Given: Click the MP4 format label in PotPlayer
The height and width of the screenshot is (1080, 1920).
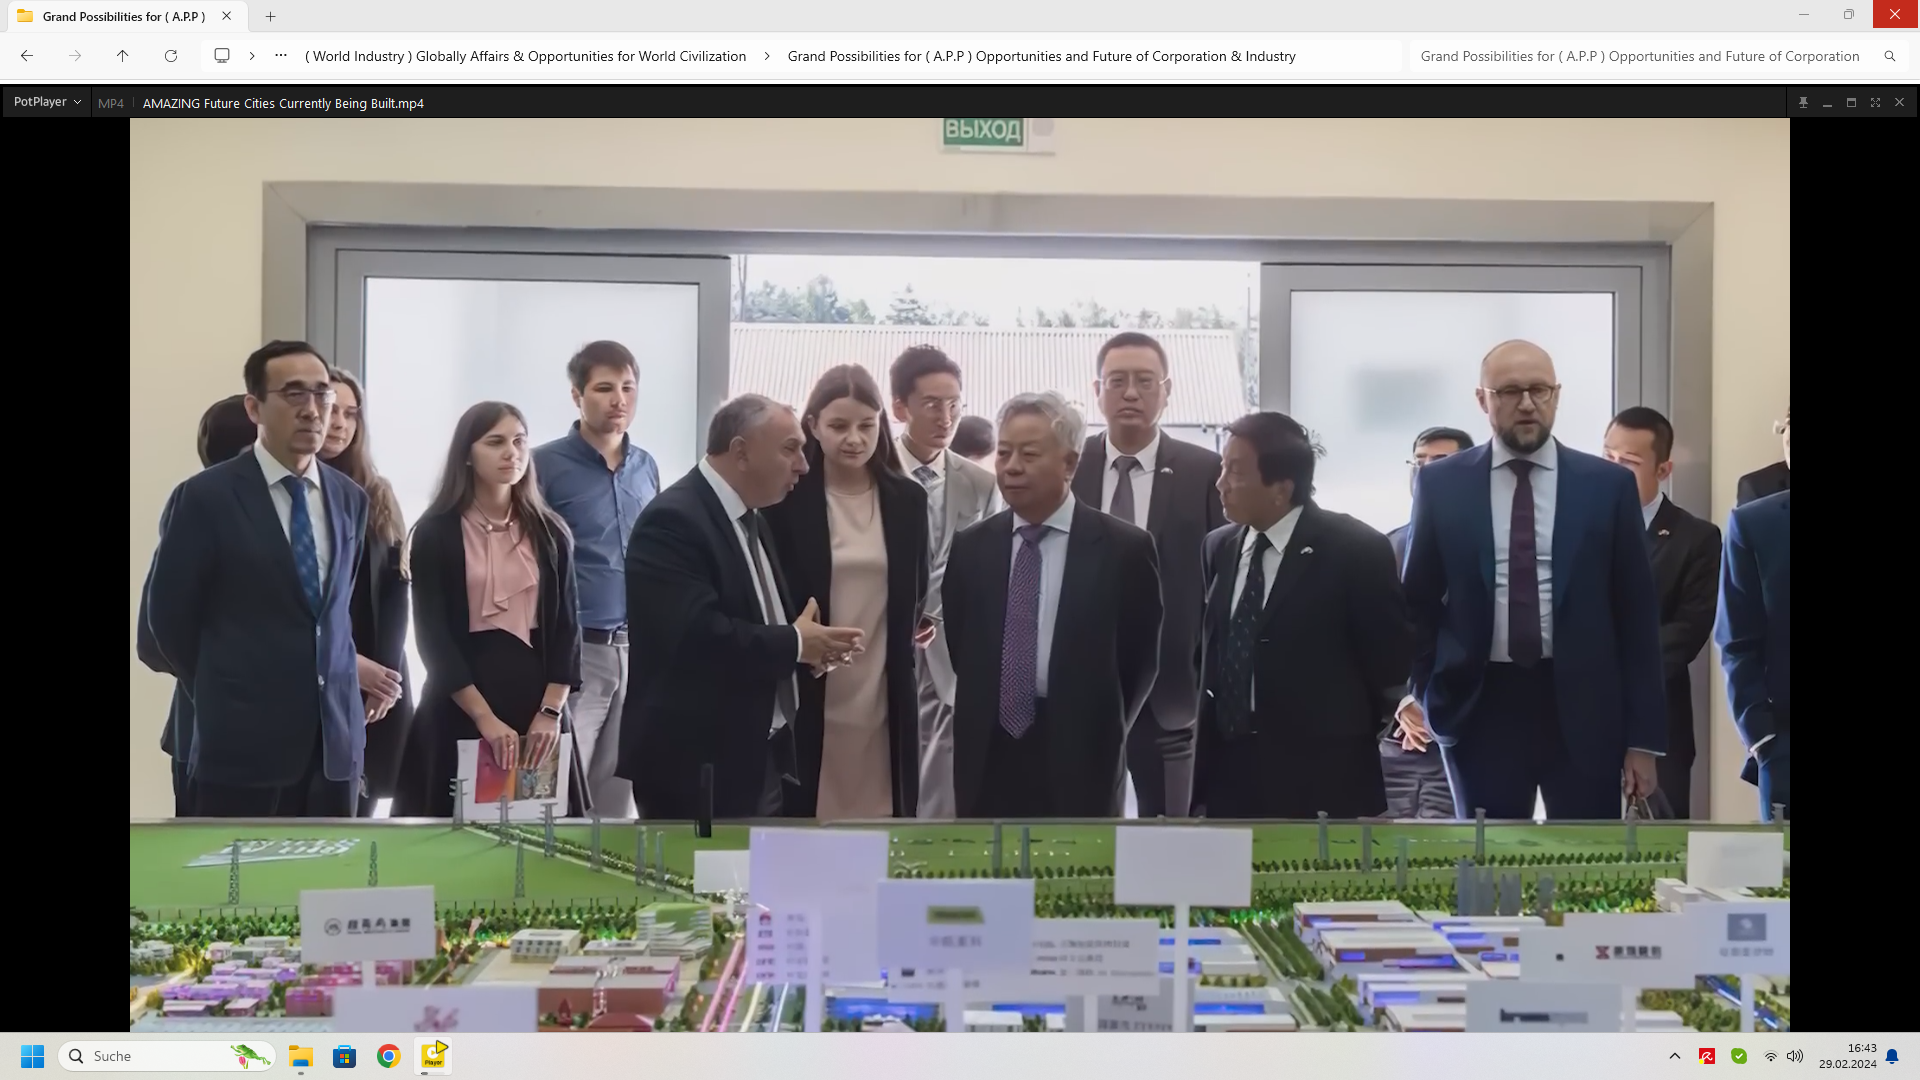Looking at the screenshot, I should (111, 103).
